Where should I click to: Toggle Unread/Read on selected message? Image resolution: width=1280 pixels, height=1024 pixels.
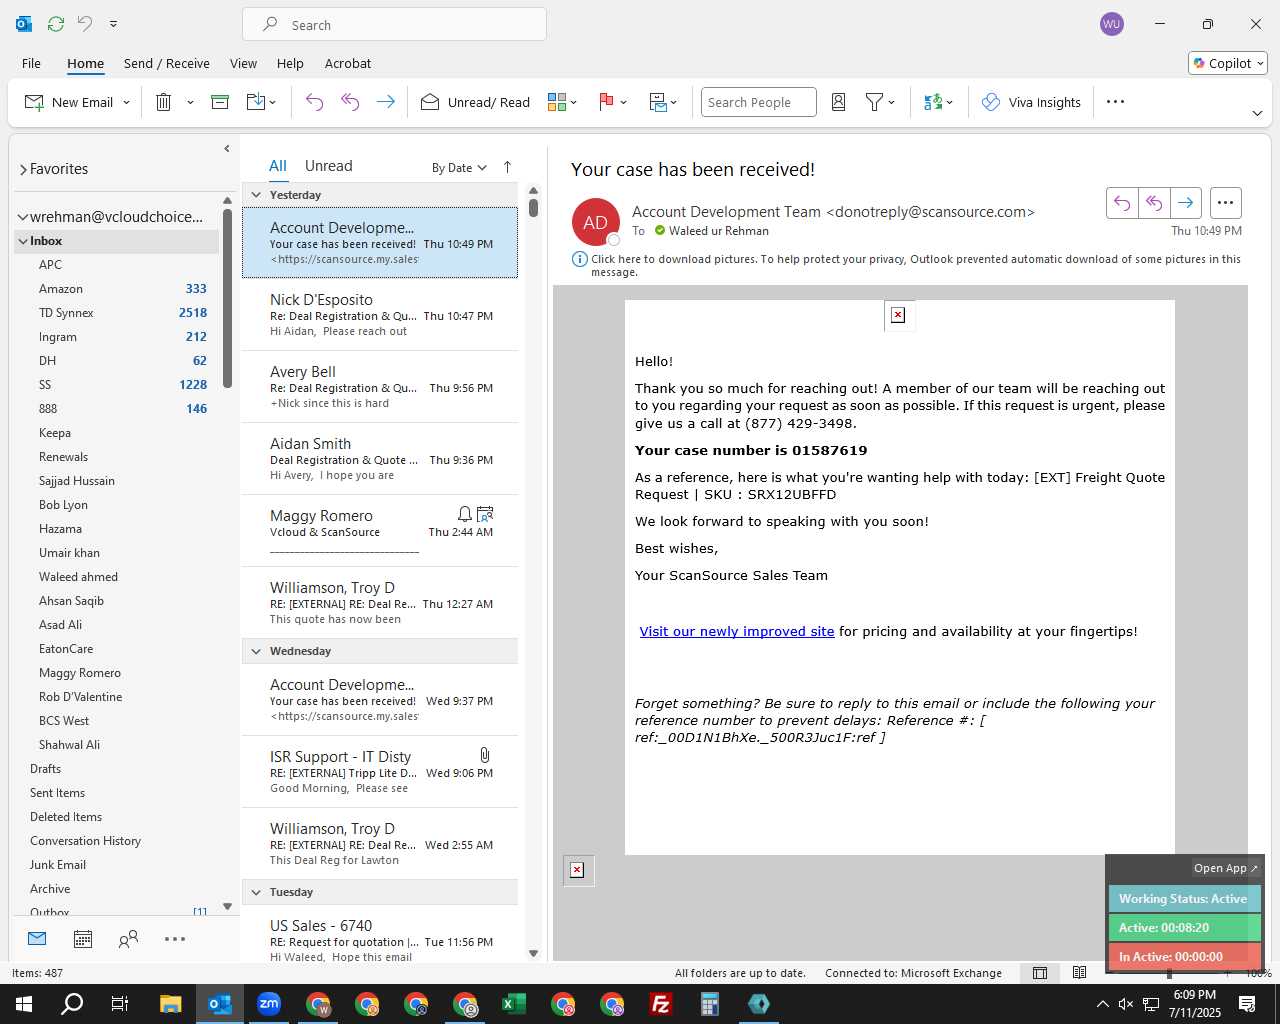click(x=475, y=102)
